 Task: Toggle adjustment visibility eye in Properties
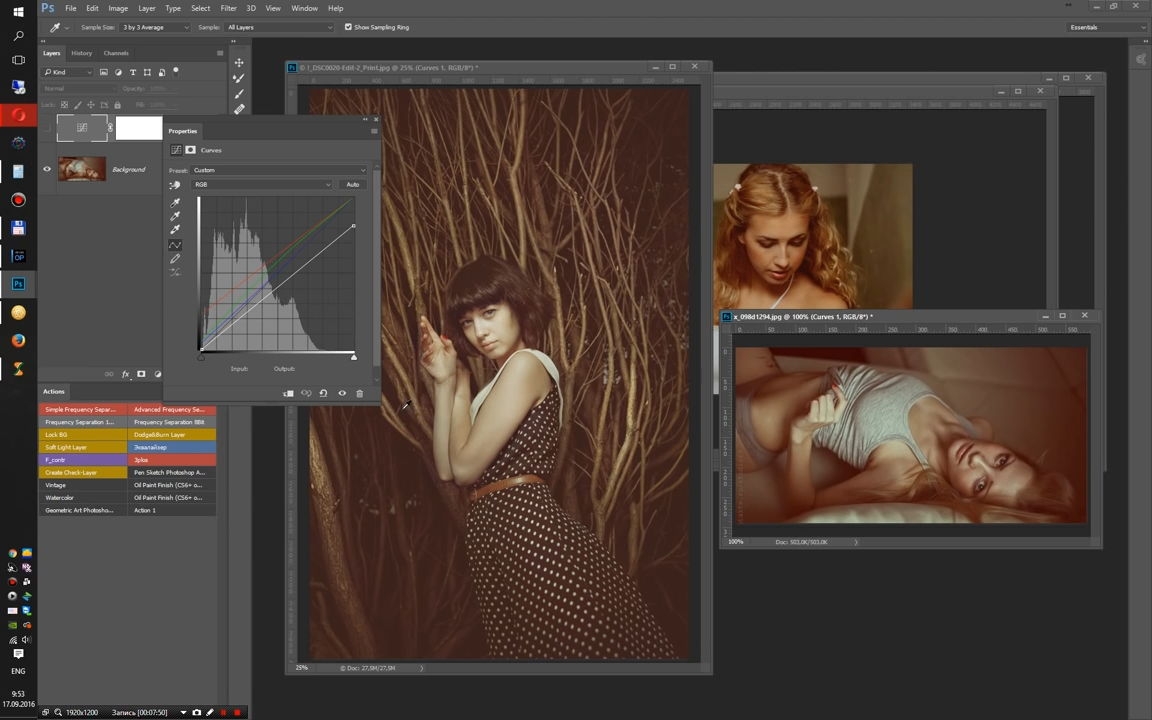tap(342, 393)
